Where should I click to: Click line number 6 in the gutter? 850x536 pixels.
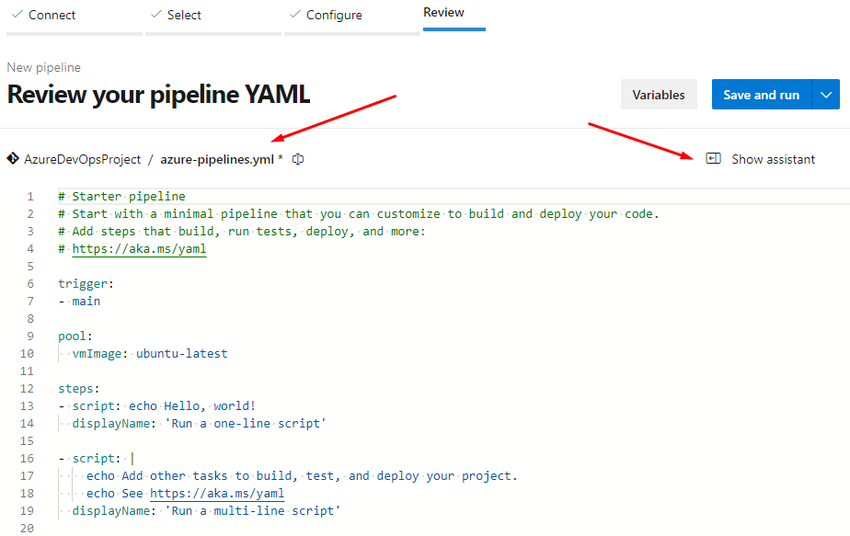pyautogui.click(x=30, y=284)
